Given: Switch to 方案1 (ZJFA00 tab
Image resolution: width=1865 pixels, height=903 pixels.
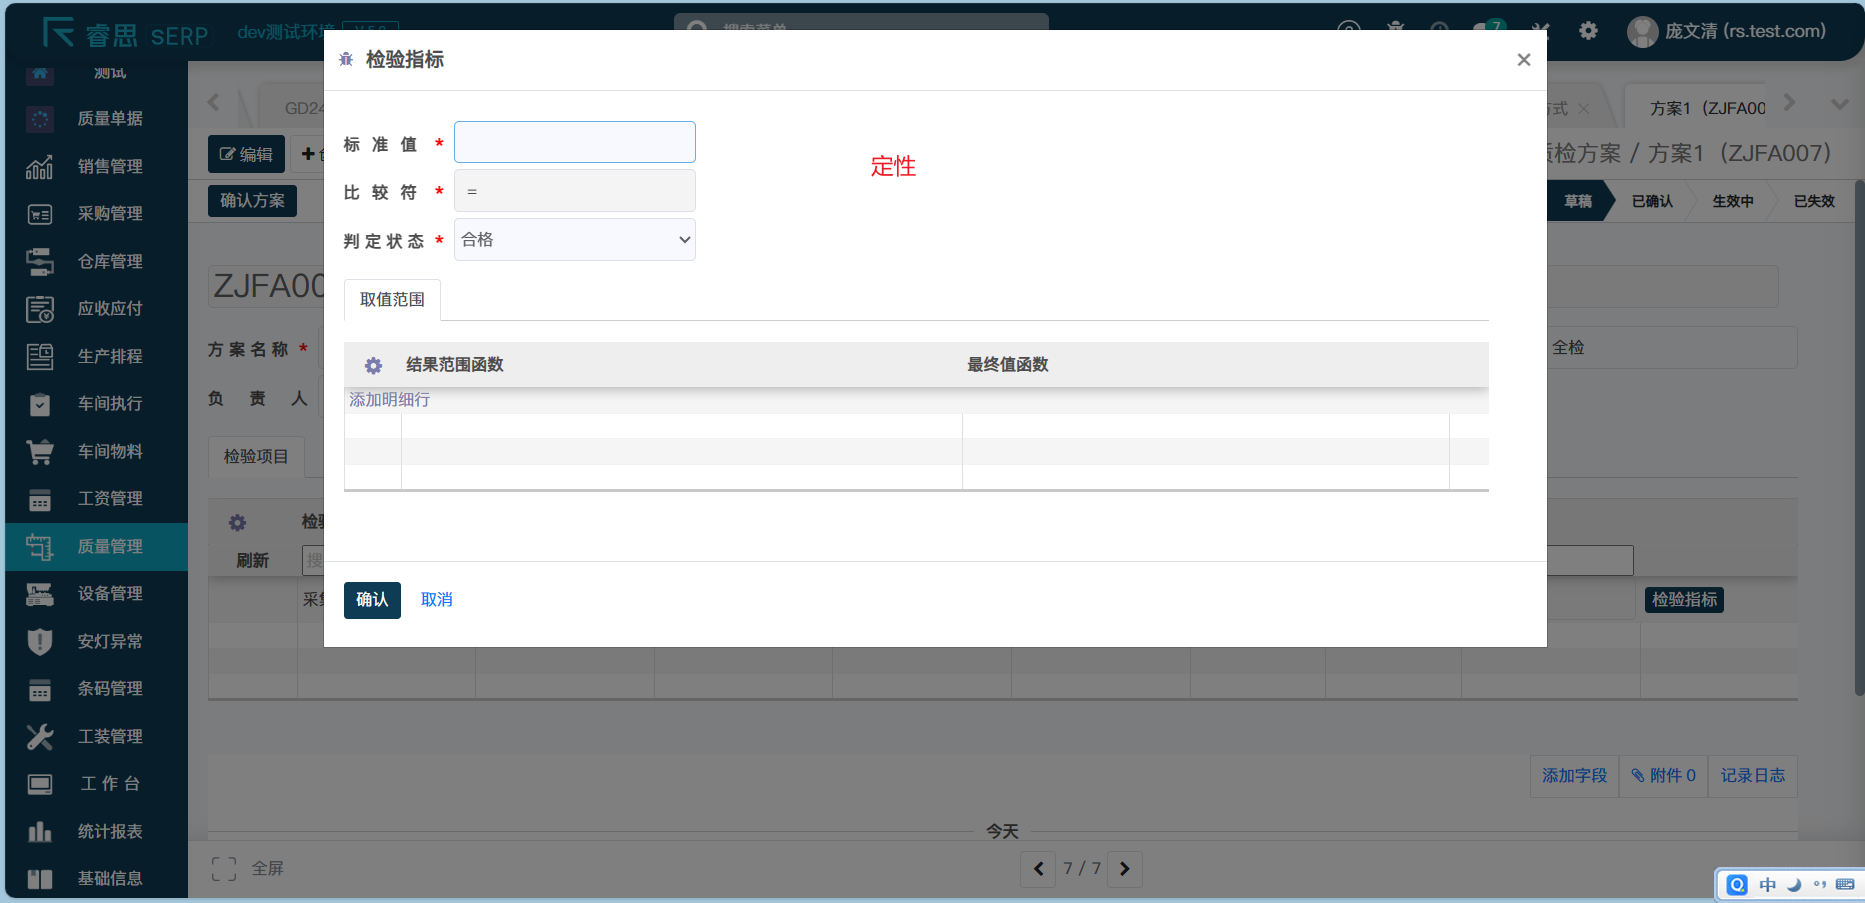Looking at the screenshot, I should click(1707, 108).
